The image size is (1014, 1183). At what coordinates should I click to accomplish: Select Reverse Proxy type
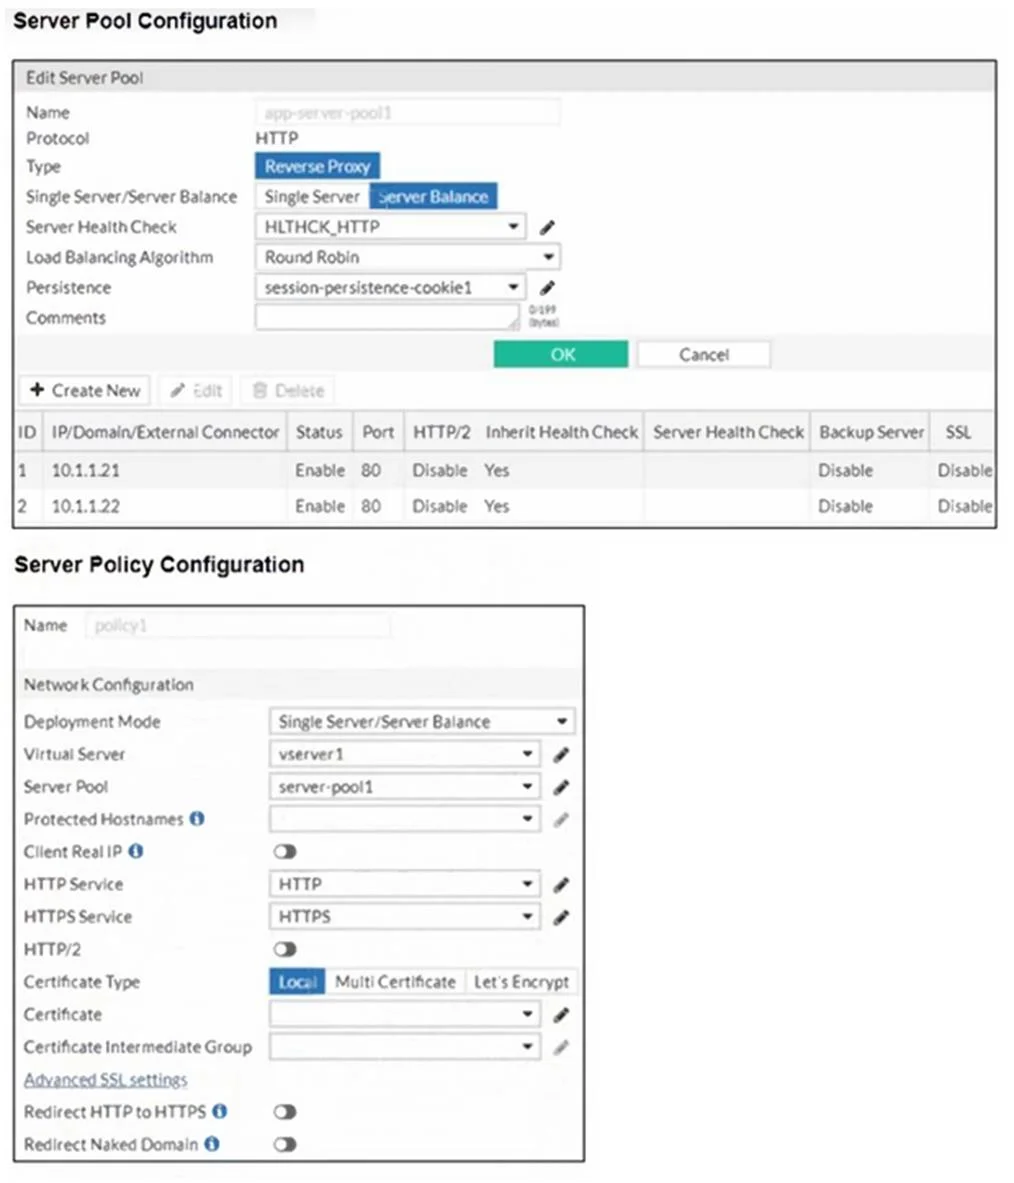(318, 166)
